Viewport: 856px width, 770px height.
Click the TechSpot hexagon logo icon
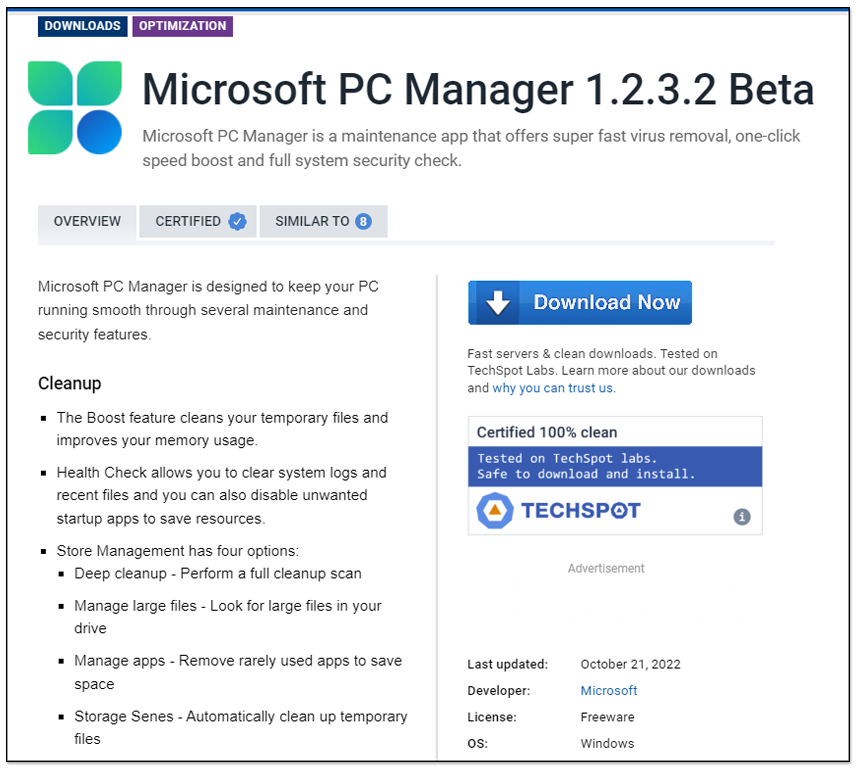click(494, 511)
